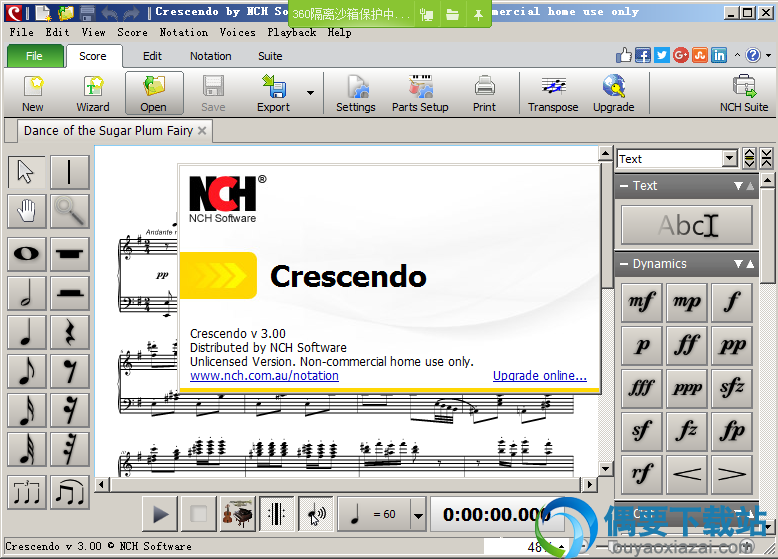Open the Export dropdown arrow
Viewport: 778px width, 559px height.
pyautogui.click(x=310, y=93)
